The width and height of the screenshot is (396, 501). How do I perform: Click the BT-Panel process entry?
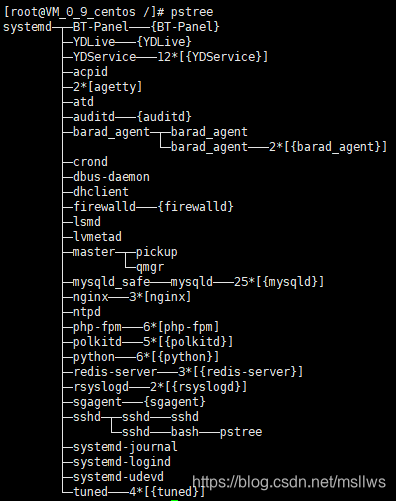[101, 27]
